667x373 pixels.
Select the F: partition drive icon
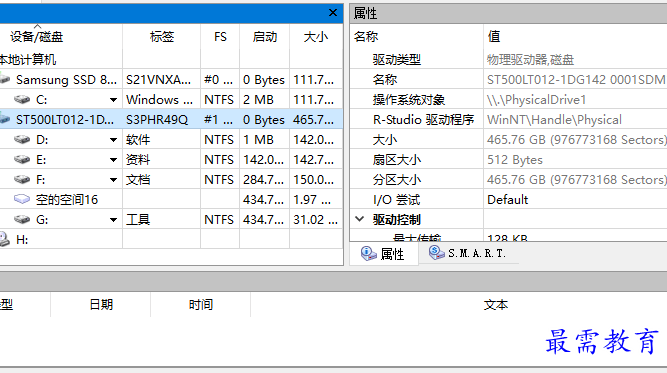coord(22,179)
